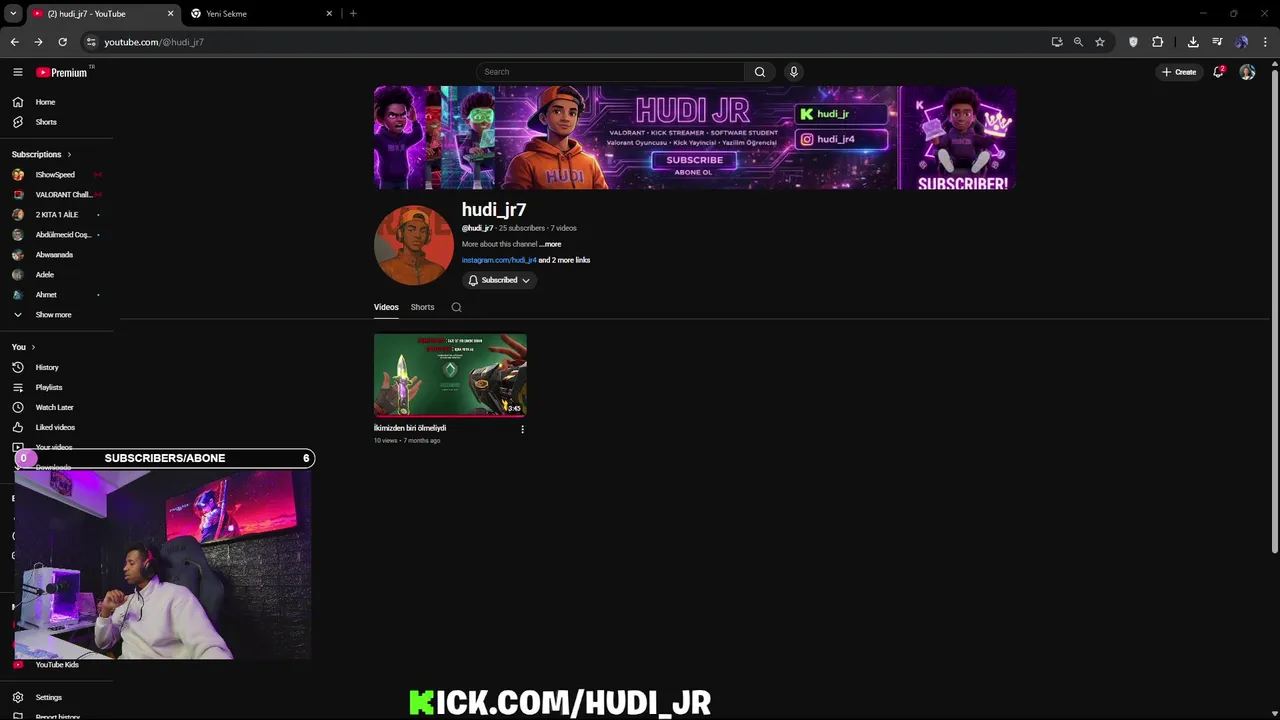Image resolution: width=1280 pixels, height=720 pixels.
Task: Click the install app icon in address bar
Action: (1057, 42)
